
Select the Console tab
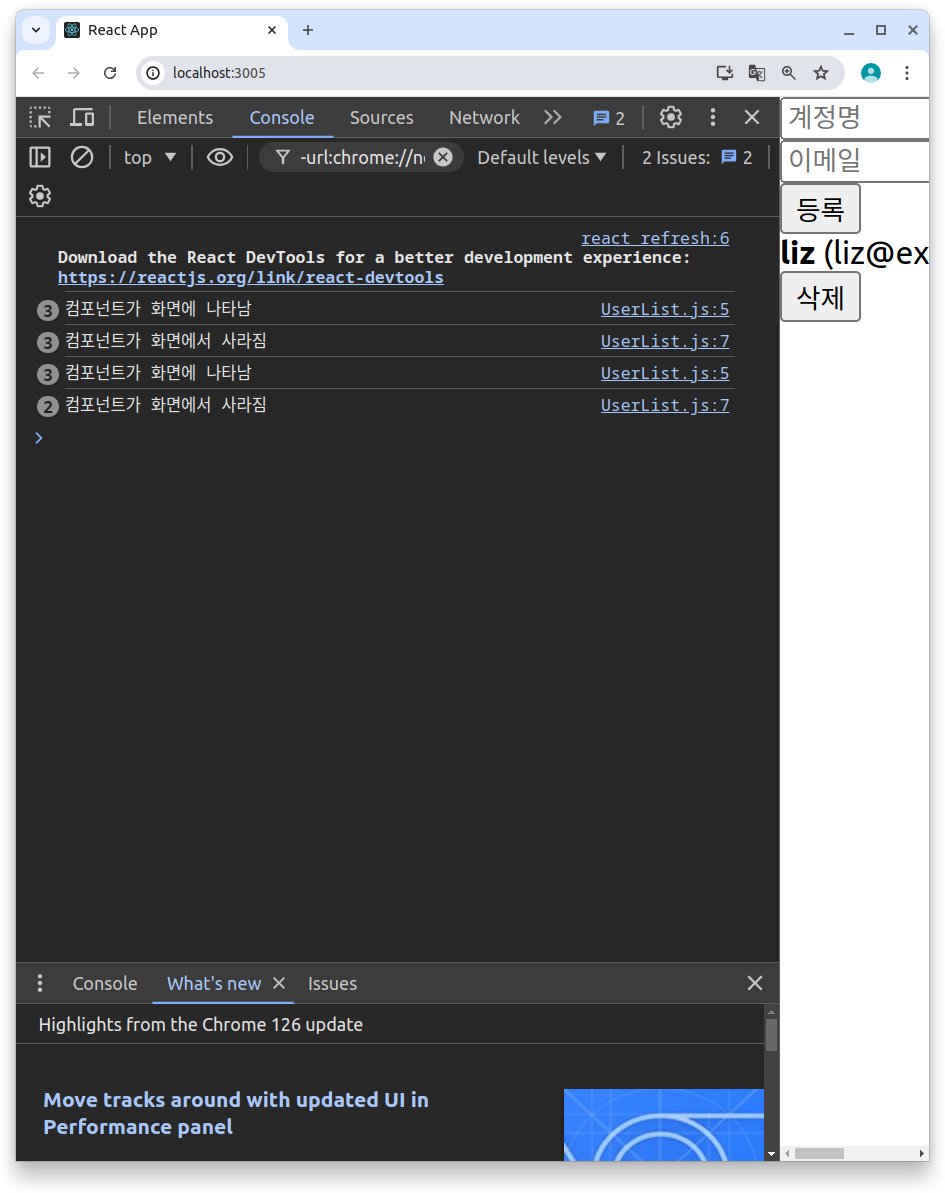(x=282, y=118)
